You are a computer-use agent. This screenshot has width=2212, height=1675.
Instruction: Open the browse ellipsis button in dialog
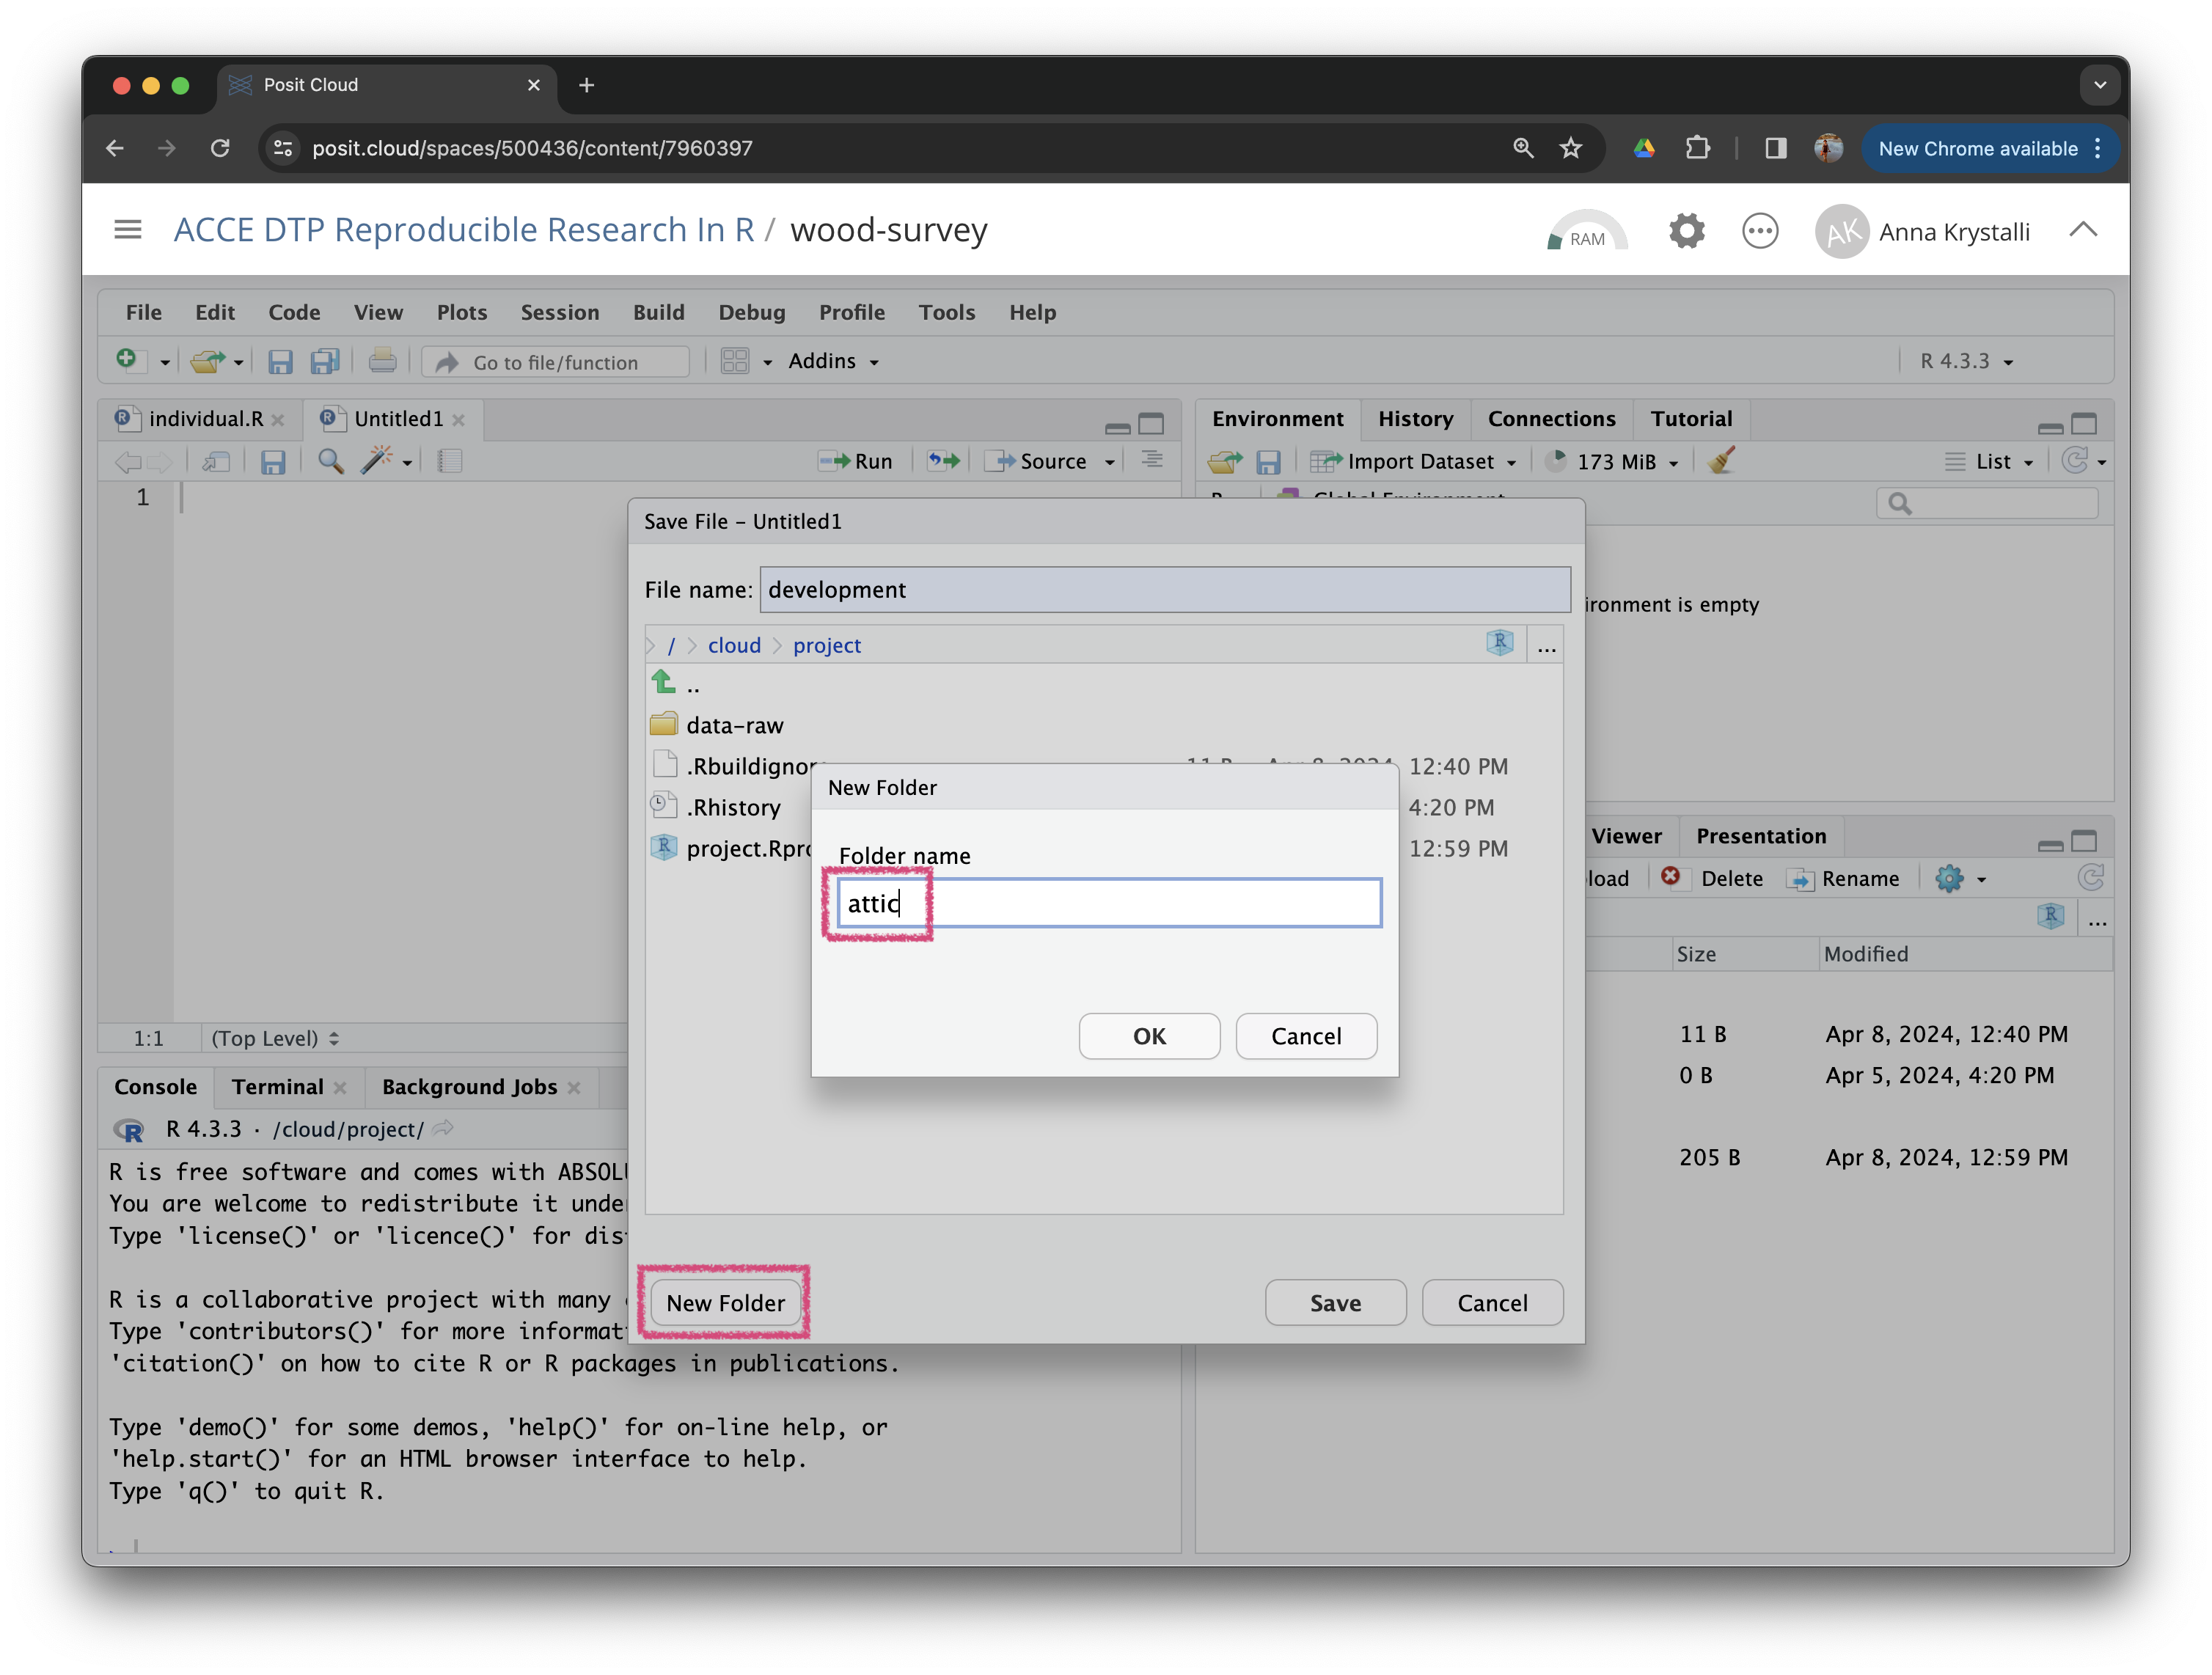[1546, 647]
